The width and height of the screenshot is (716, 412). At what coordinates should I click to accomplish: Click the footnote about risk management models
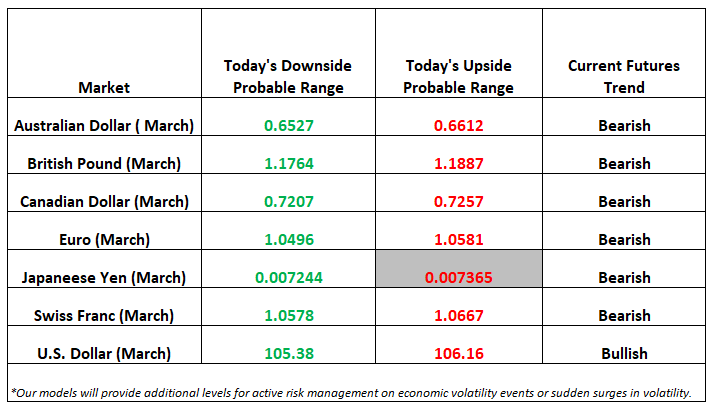click(351, 393)
